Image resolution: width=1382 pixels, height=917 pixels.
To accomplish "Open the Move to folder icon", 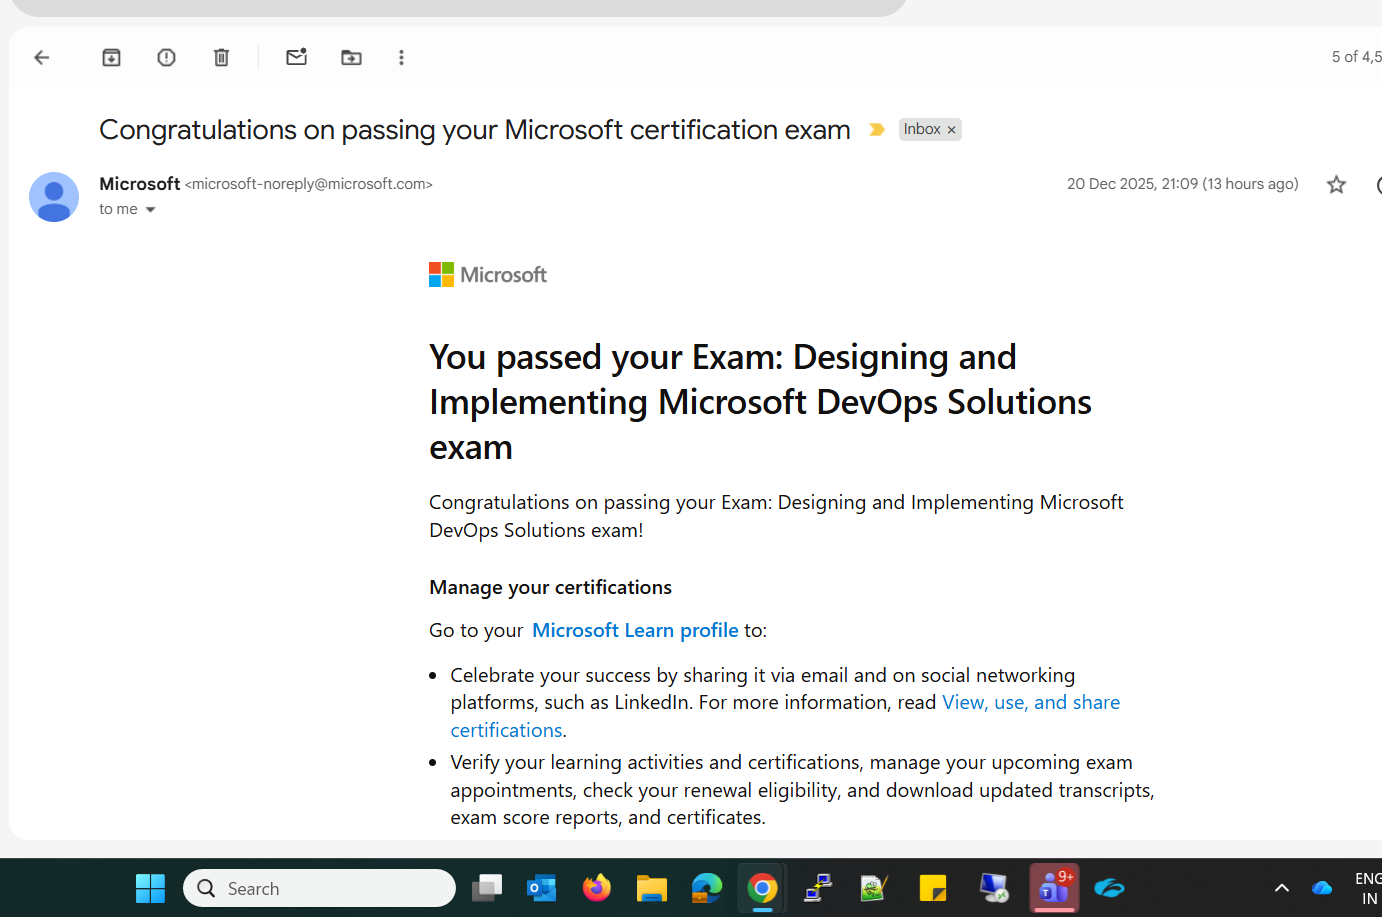I will pos(351,58).
